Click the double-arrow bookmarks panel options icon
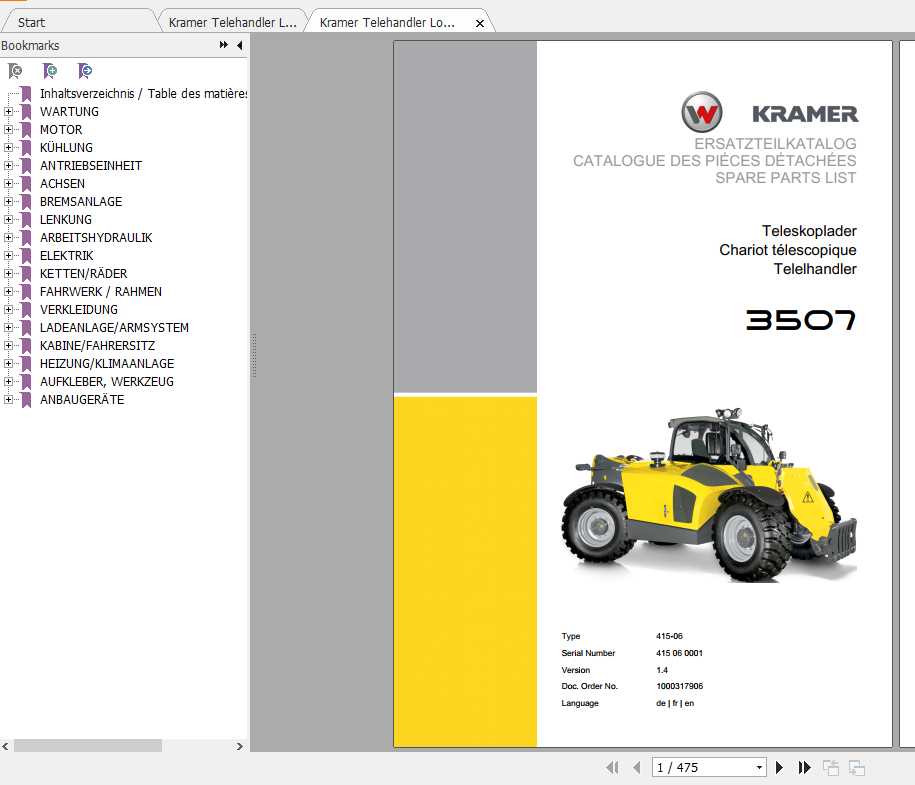Viewport: 915px width, 785px height. point(224,46)
